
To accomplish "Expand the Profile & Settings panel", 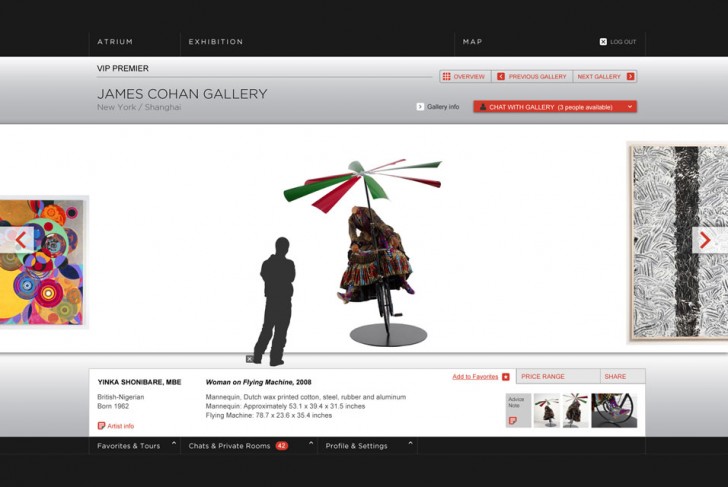I will tap(410, 443).
